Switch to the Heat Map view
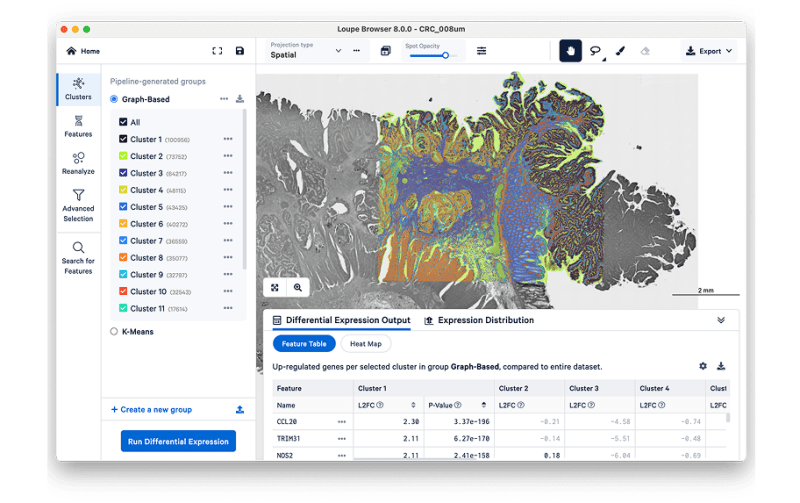800x503 pixels. (366, 343)
